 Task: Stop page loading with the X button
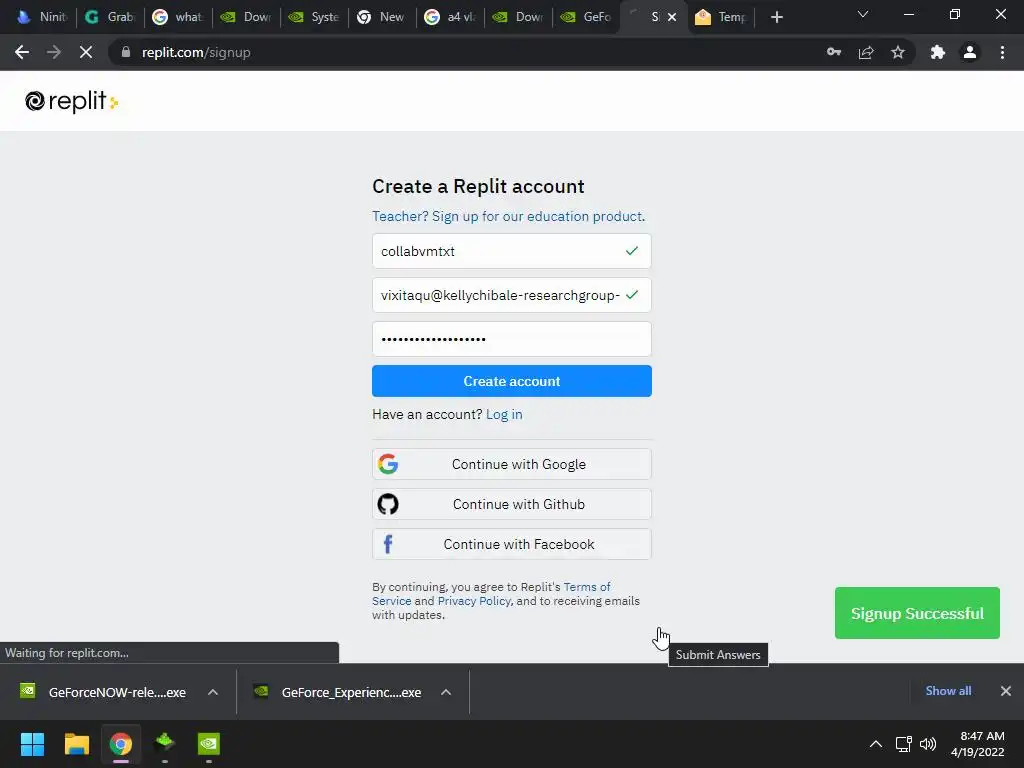(86, 52)
